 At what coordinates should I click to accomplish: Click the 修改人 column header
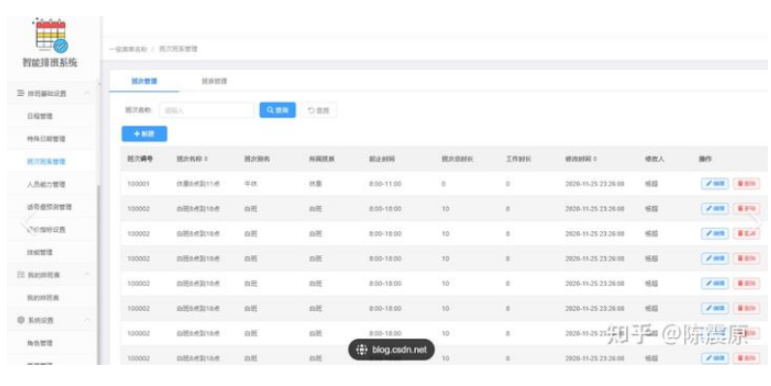(x=654, y=159)
